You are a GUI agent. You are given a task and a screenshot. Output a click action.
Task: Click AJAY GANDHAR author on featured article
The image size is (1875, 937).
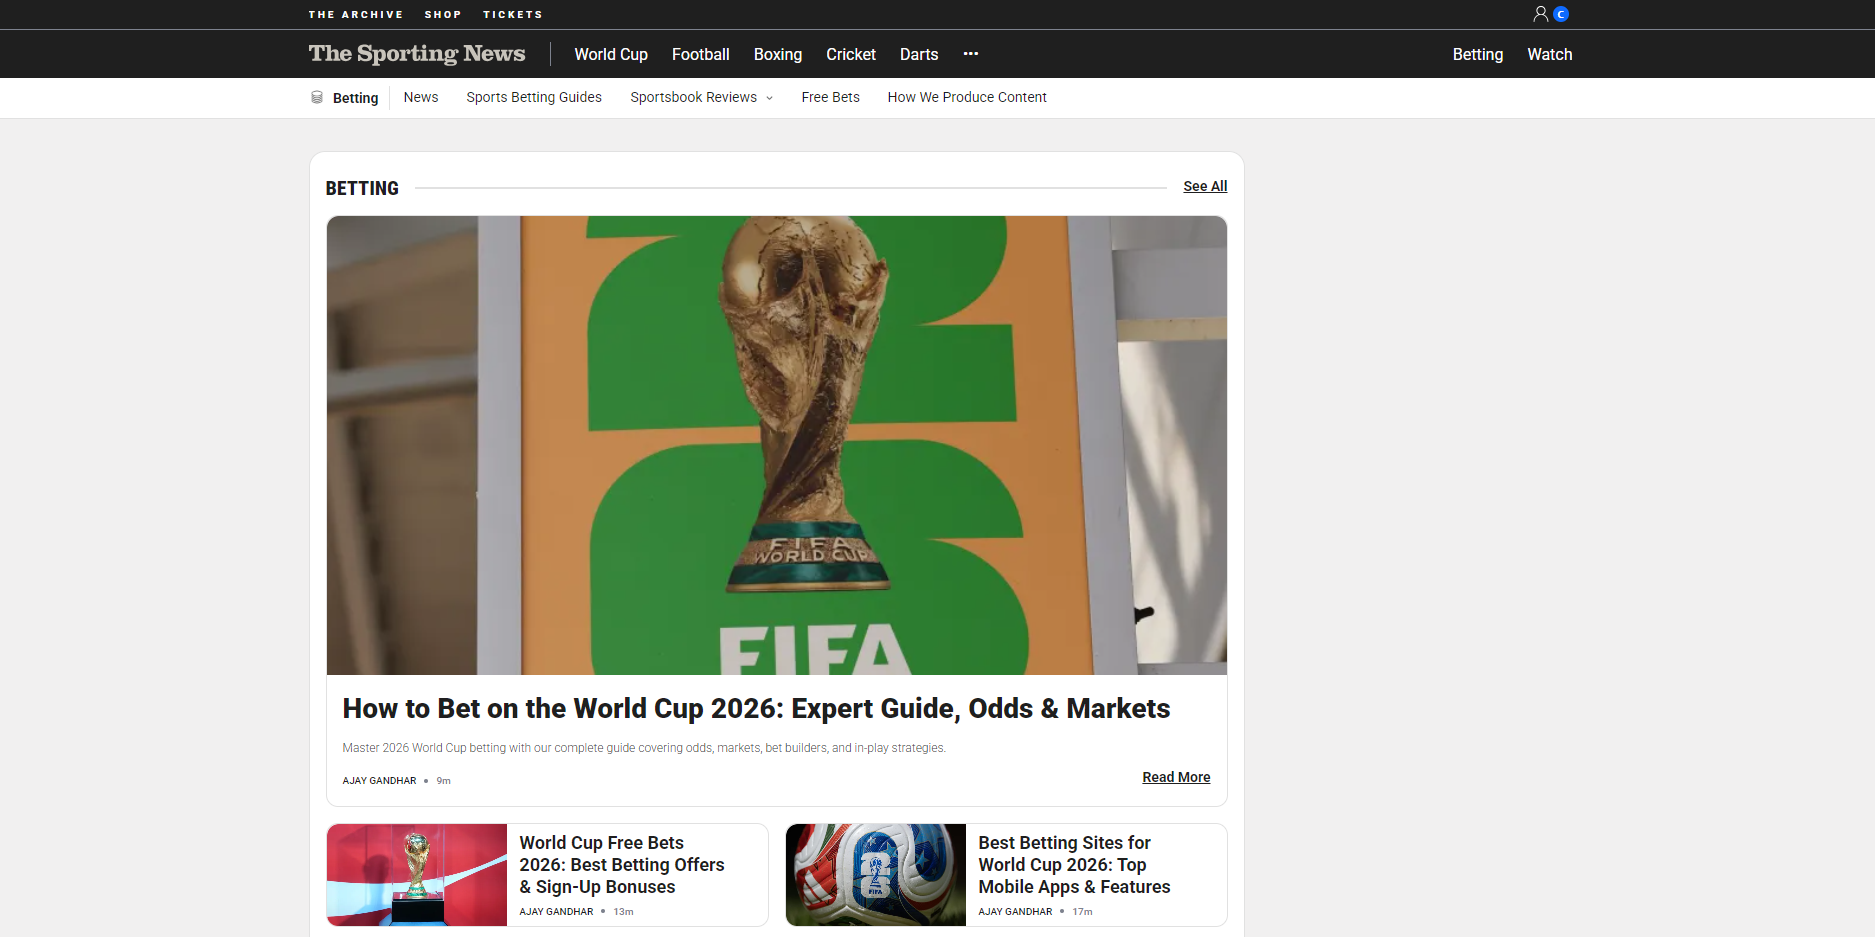tap(379, 781)
